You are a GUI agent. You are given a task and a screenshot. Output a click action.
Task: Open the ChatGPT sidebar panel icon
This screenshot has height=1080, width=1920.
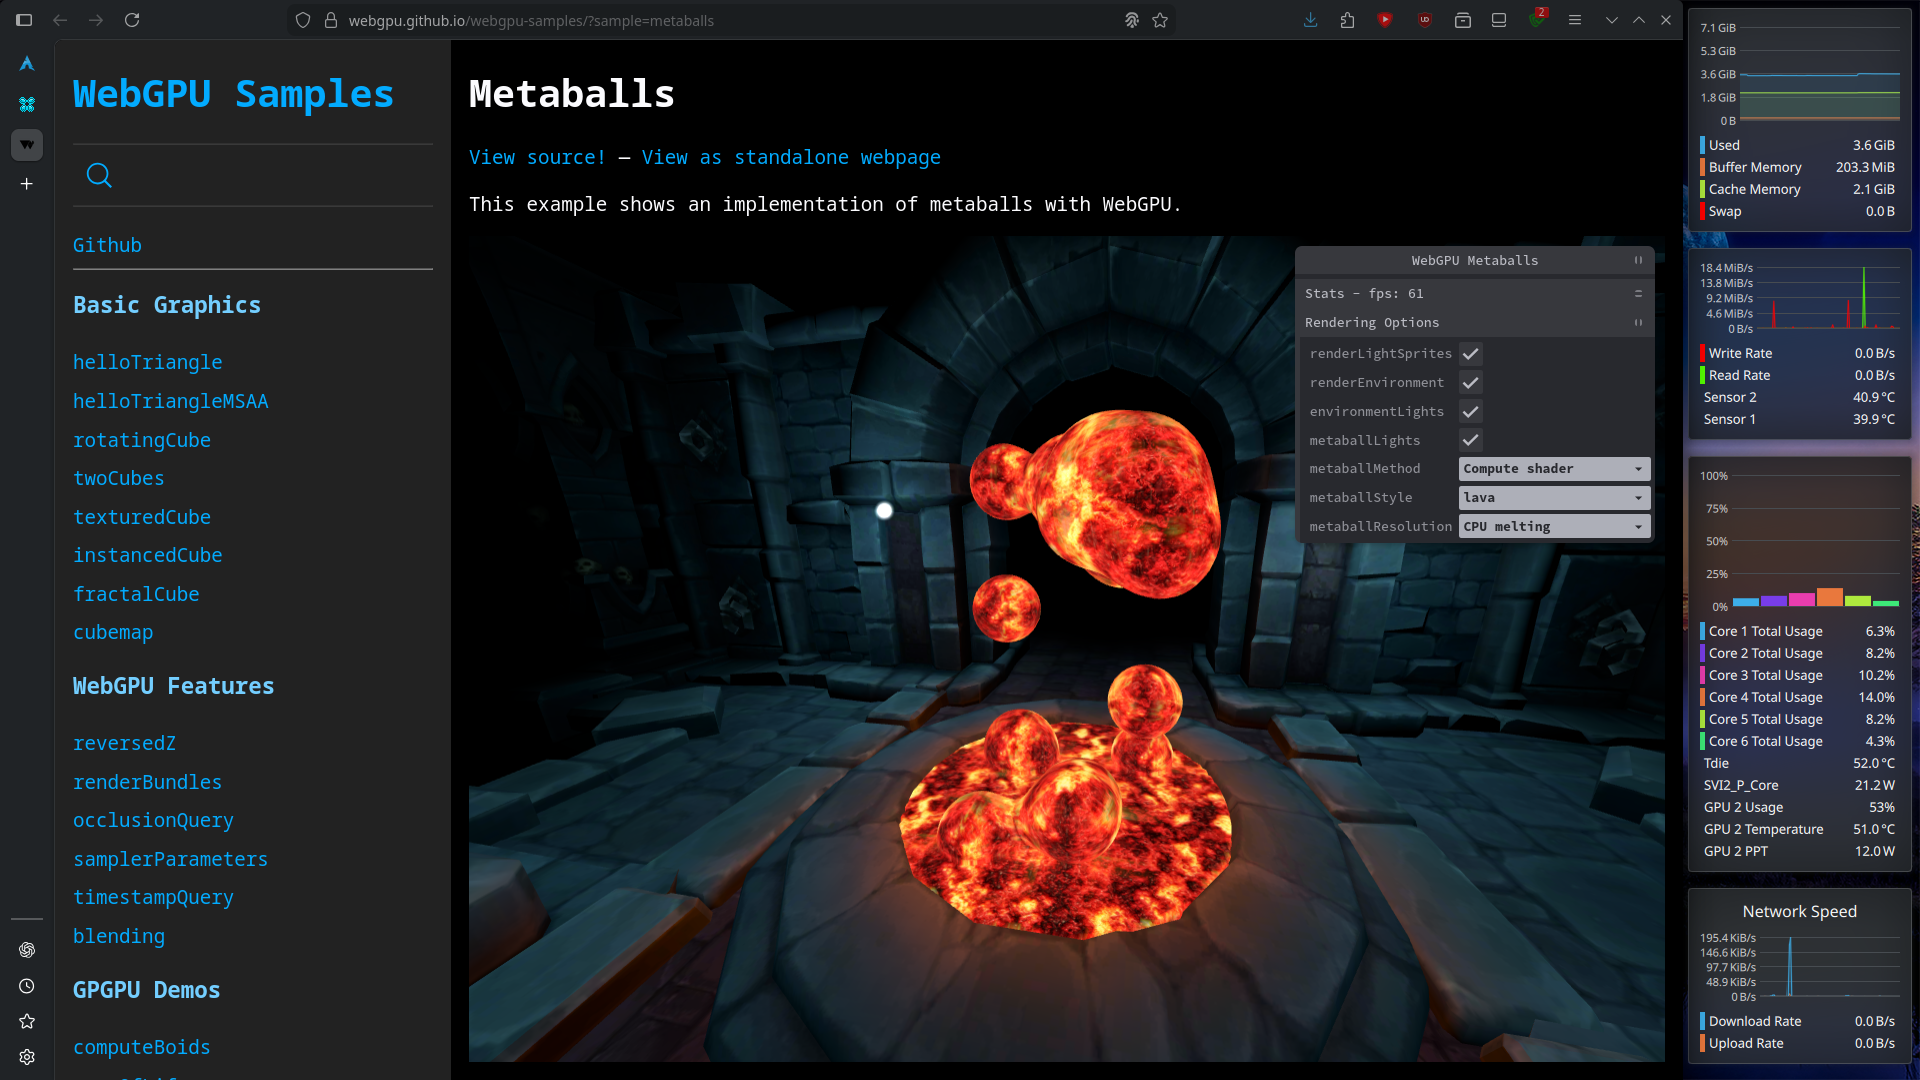(x=27, y=950)
